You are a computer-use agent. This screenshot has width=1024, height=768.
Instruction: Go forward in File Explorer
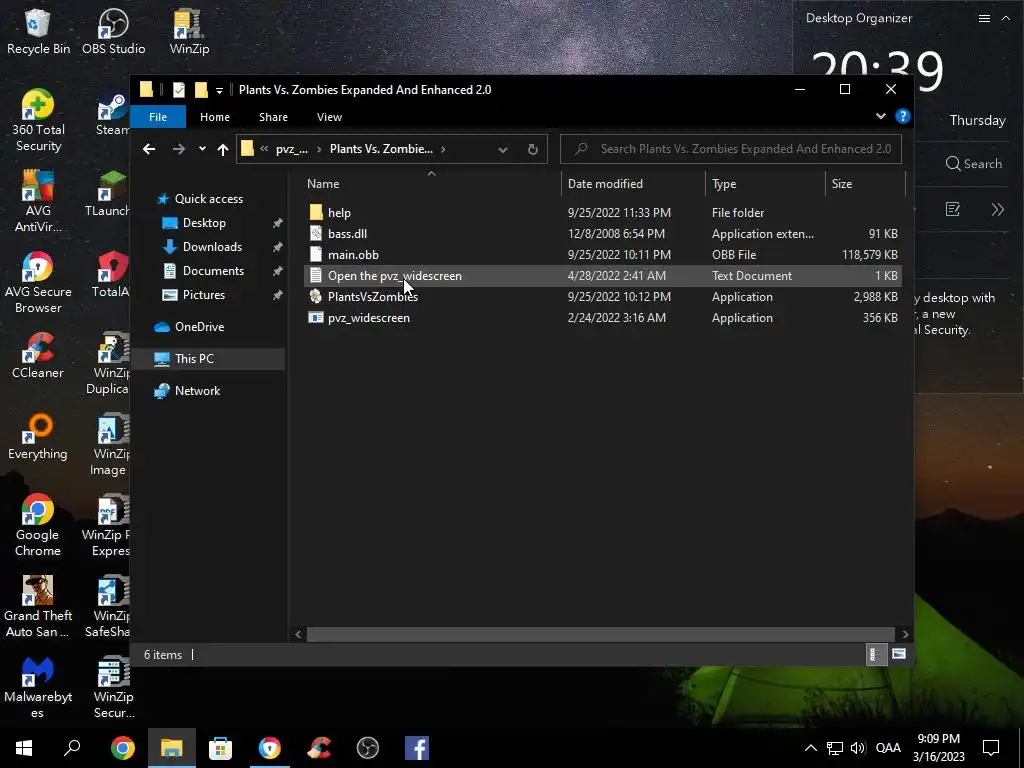click(178, 149)
